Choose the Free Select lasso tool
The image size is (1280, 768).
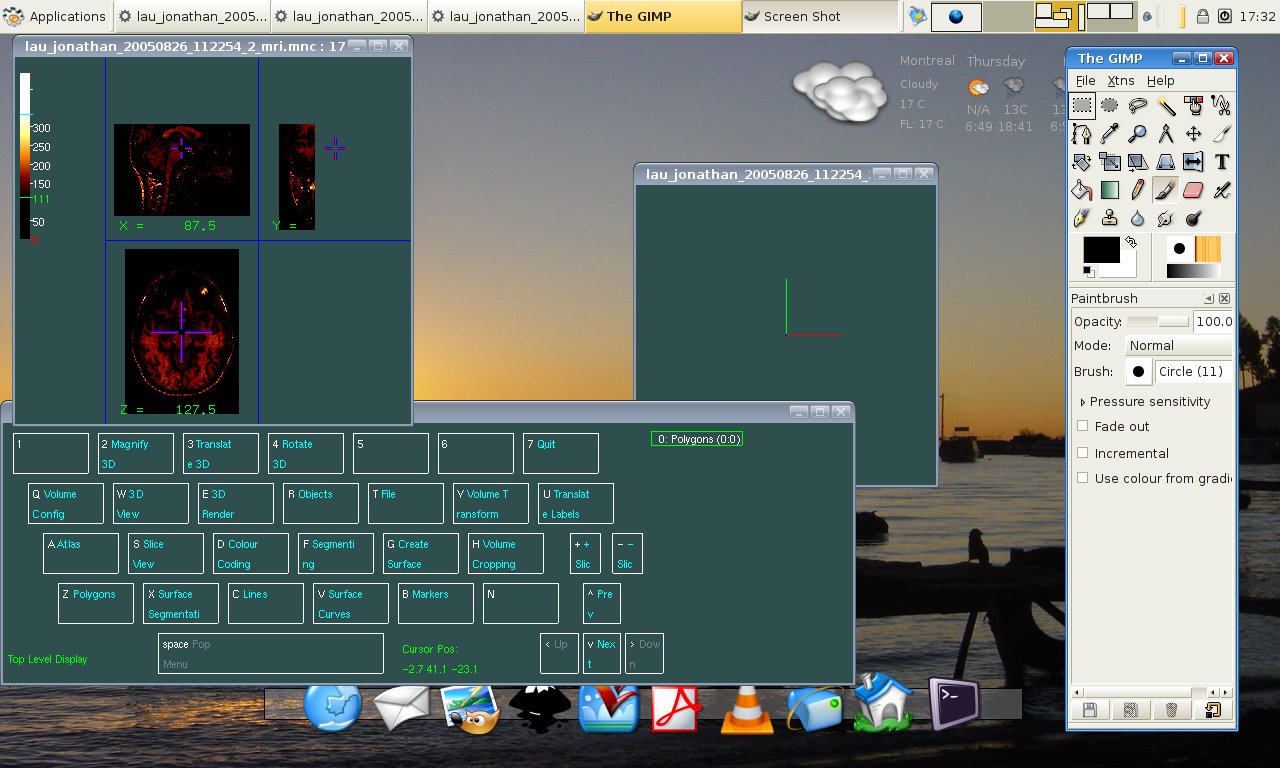(x=1138, y=105)
